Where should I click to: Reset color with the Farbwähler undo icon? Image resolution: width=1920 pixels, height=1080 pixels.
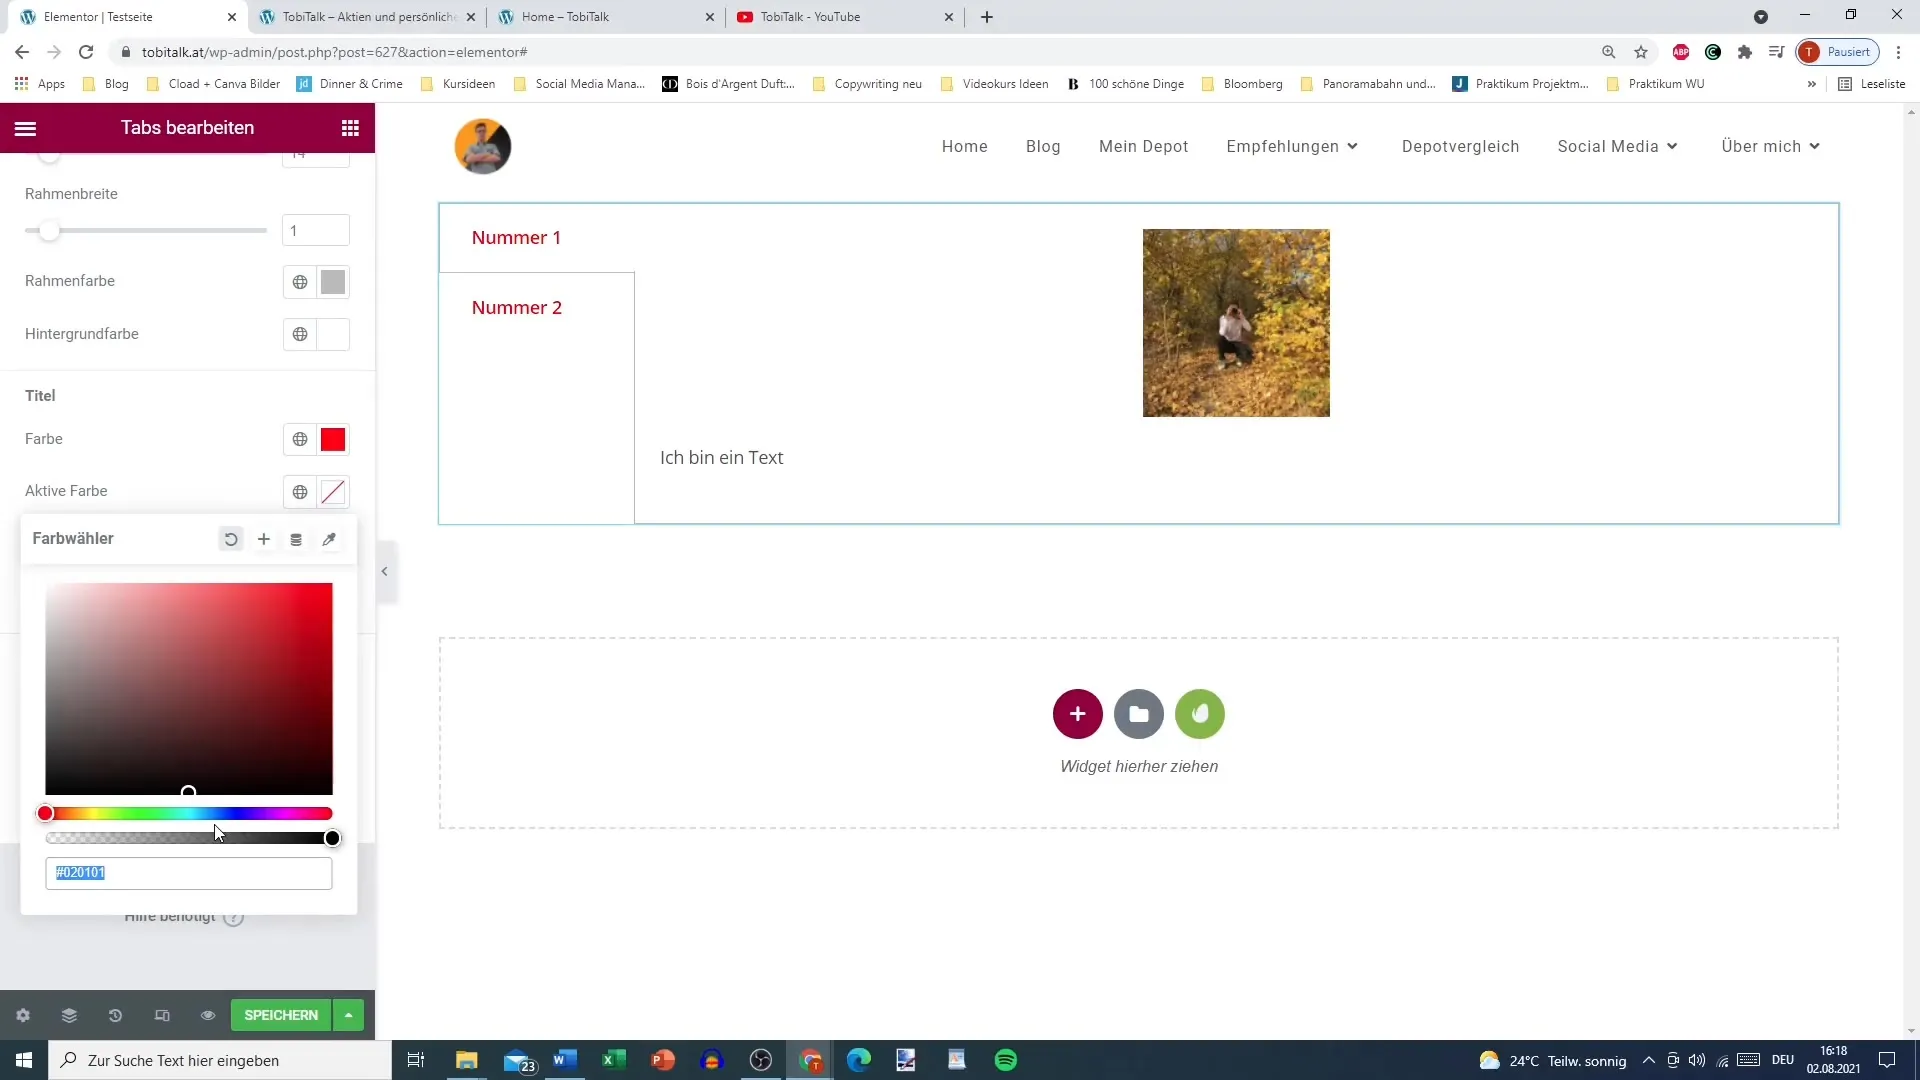(231, 539)
